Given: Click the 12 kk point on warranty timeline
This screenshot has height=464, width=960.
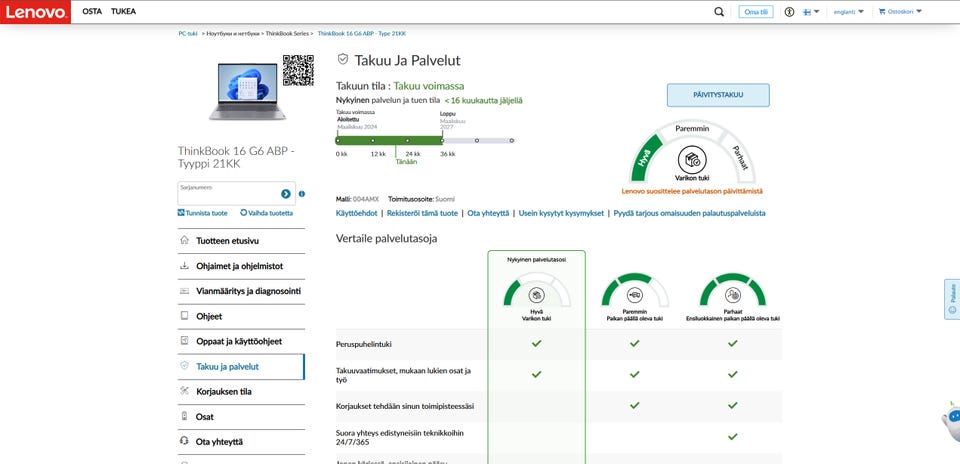Looking at the screenshot, I should [x=372, y=141].
